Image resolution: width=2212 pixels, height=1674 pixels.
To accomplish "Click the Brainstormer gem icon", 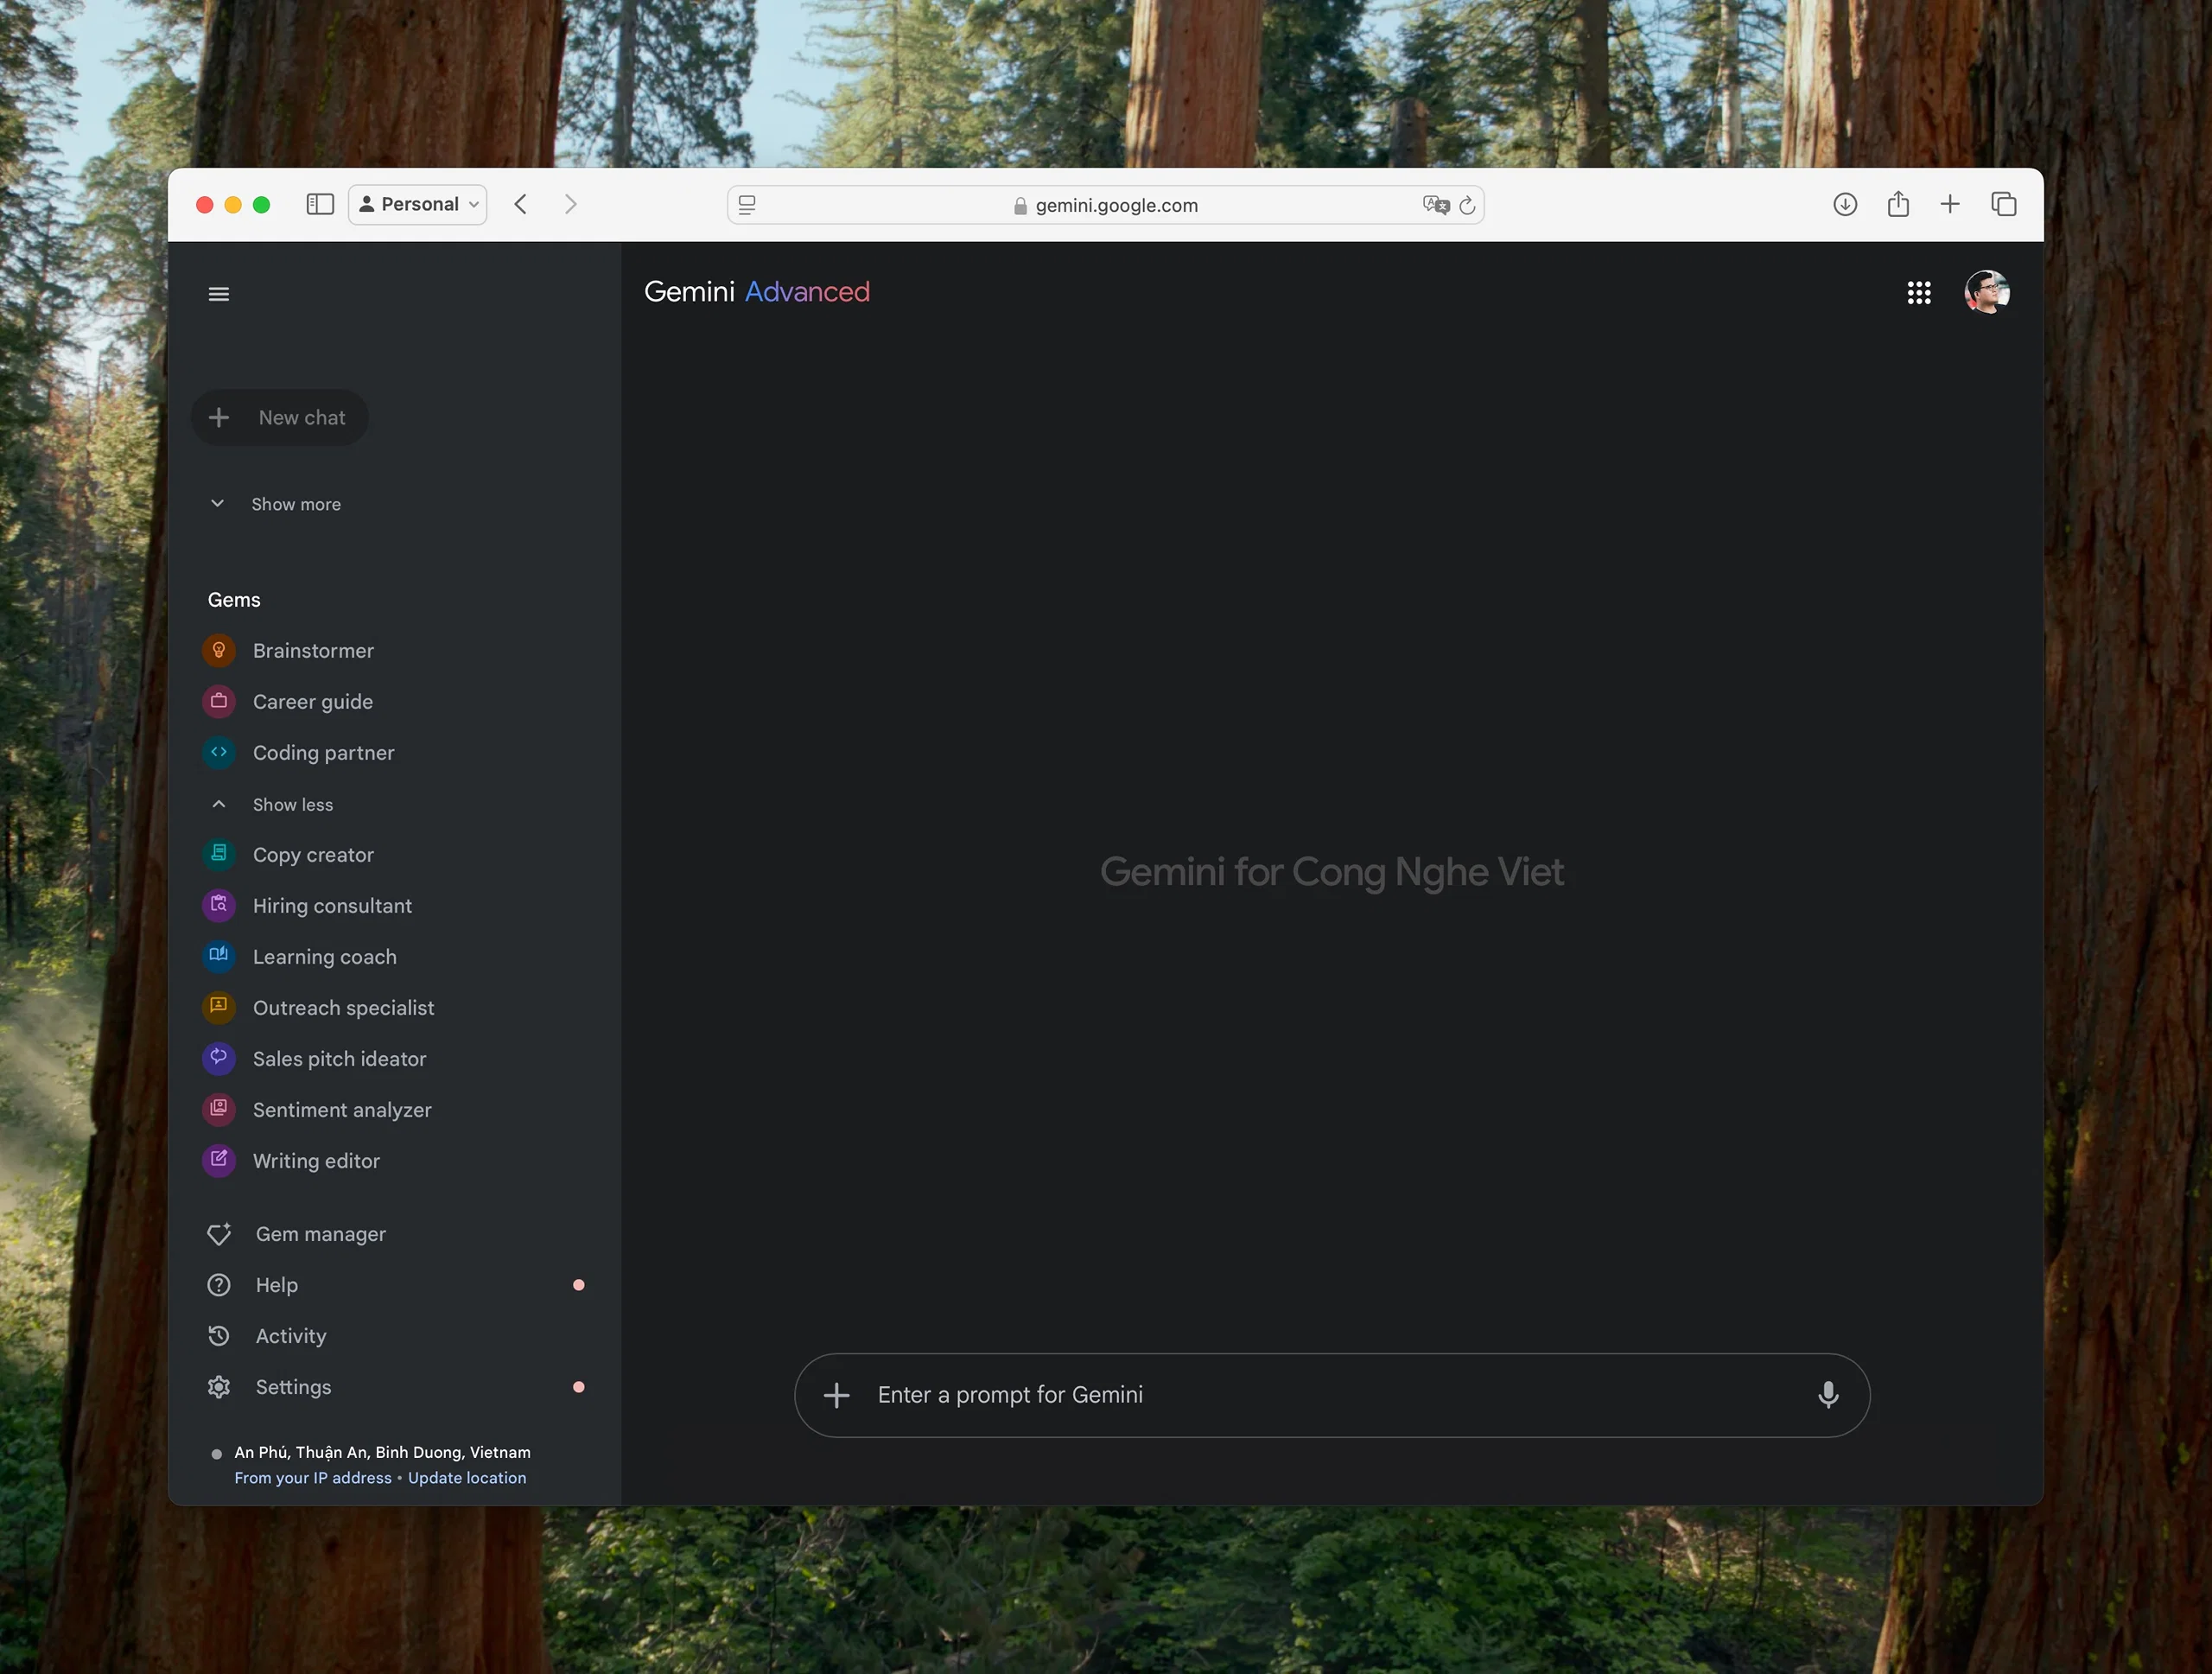I will [219, 651].
